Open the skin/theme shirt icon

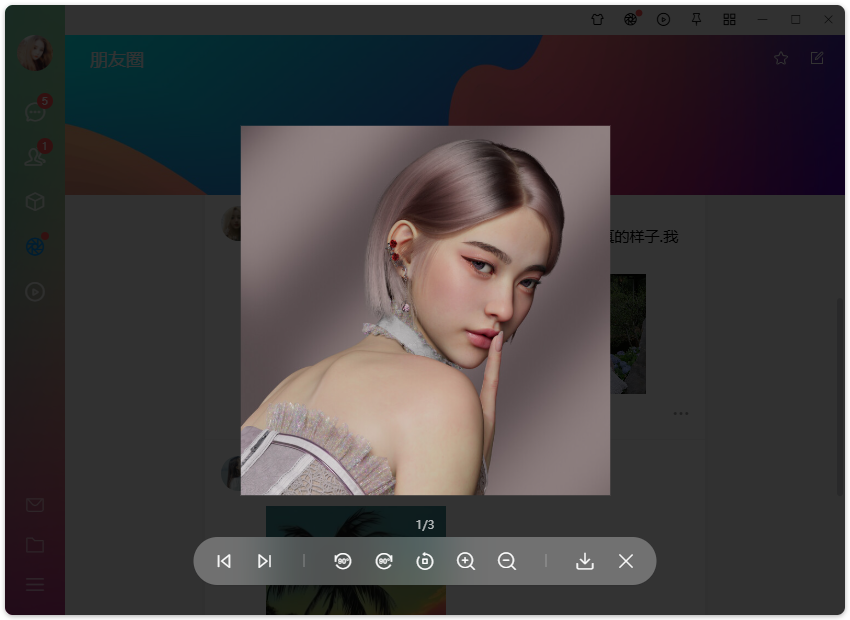[597, 20]
